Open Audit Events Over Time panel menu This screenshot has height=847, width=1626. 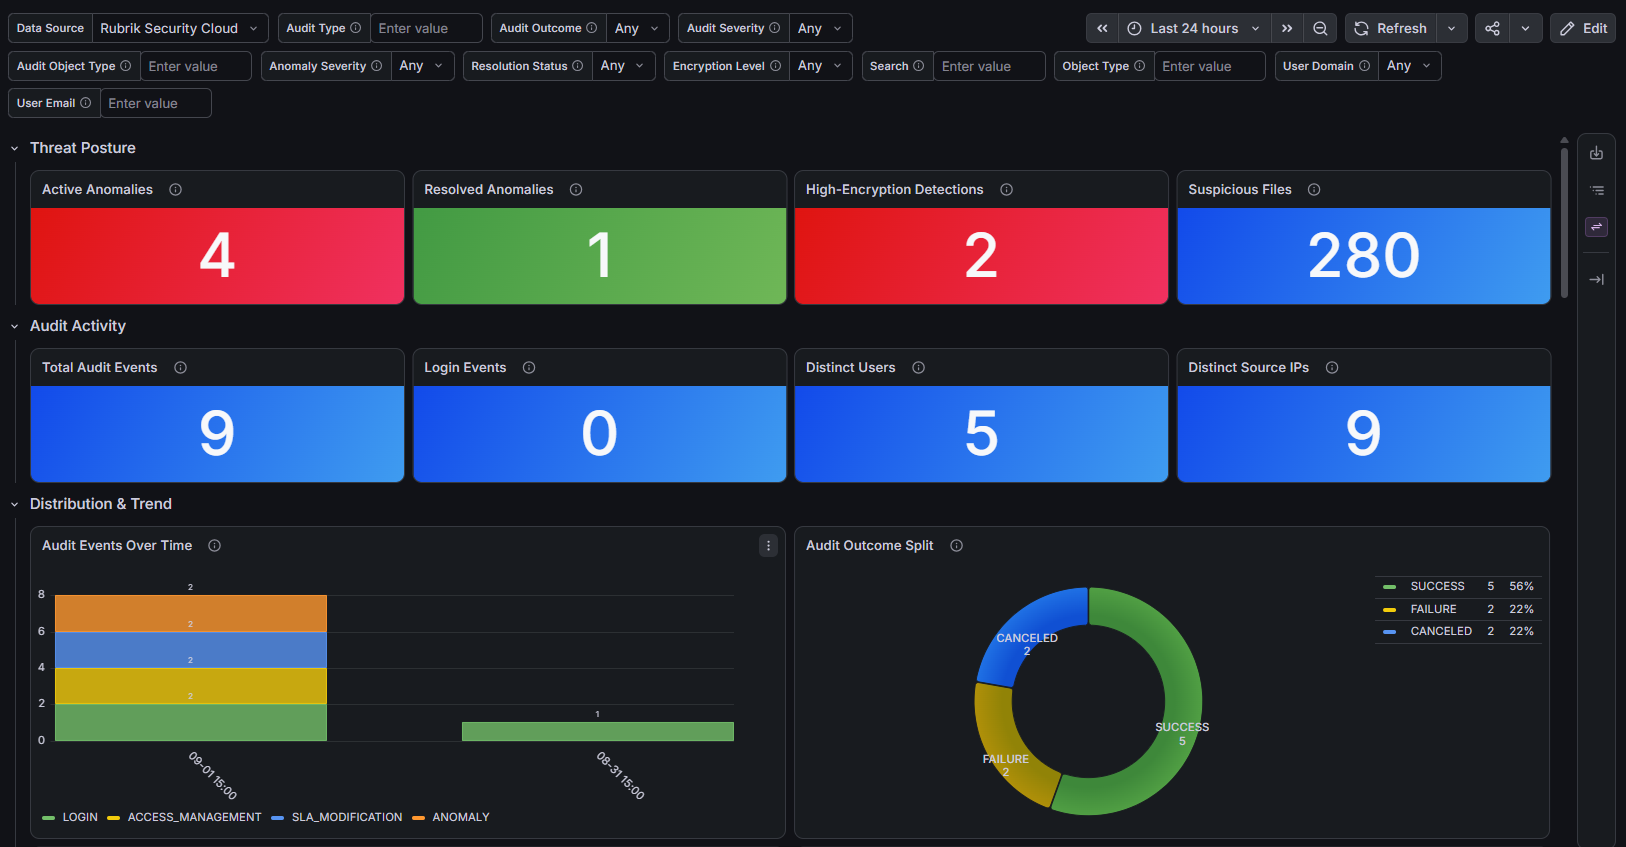[x=768, y=545]
